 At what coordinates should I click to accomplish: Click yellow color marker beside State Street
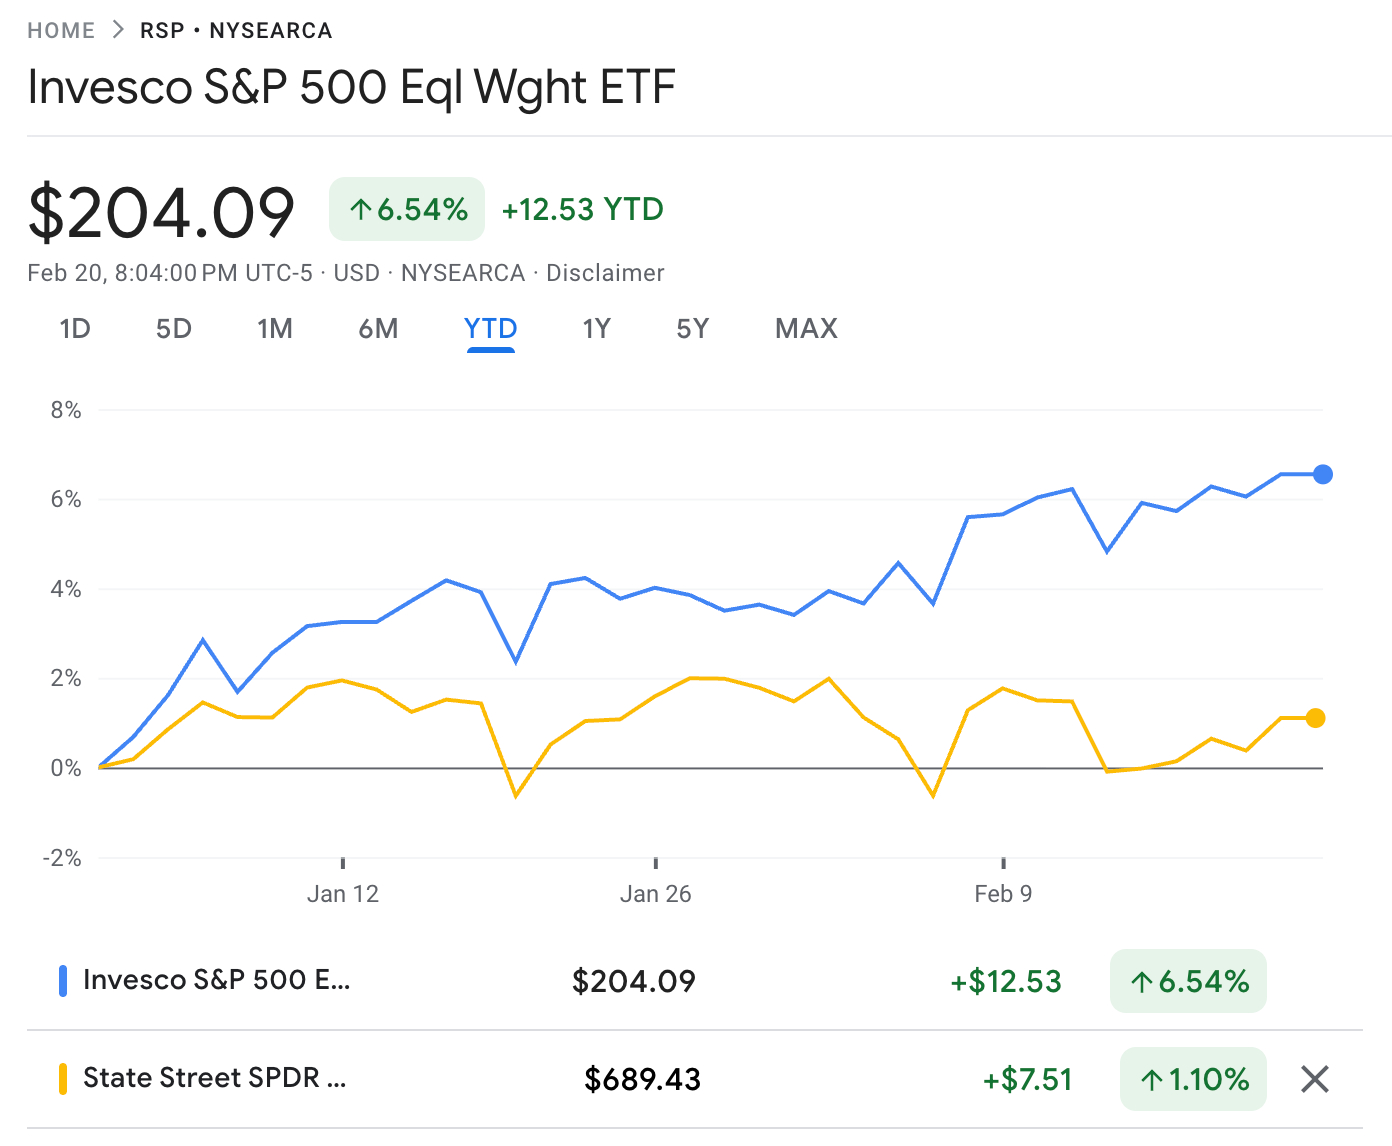[63, 1079]
